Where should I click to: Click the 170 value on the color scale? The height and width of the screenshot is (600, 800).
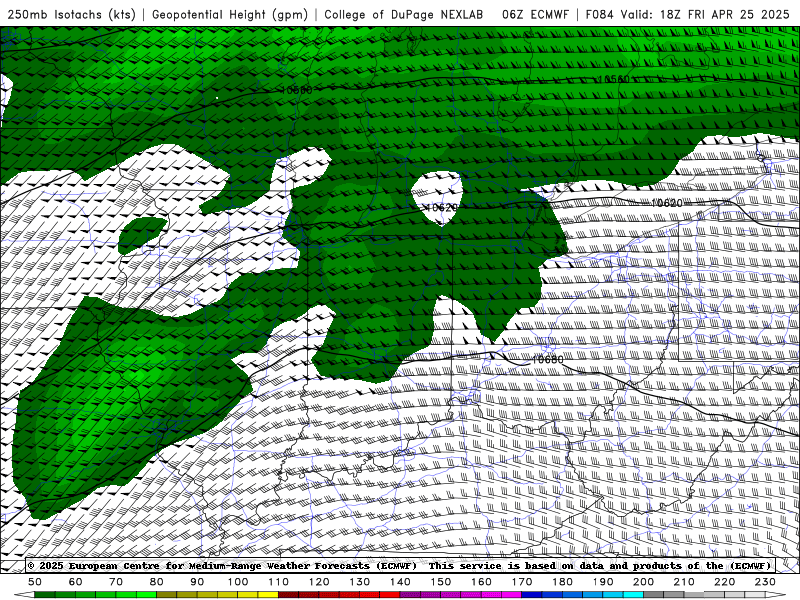(x=522, y=582)
